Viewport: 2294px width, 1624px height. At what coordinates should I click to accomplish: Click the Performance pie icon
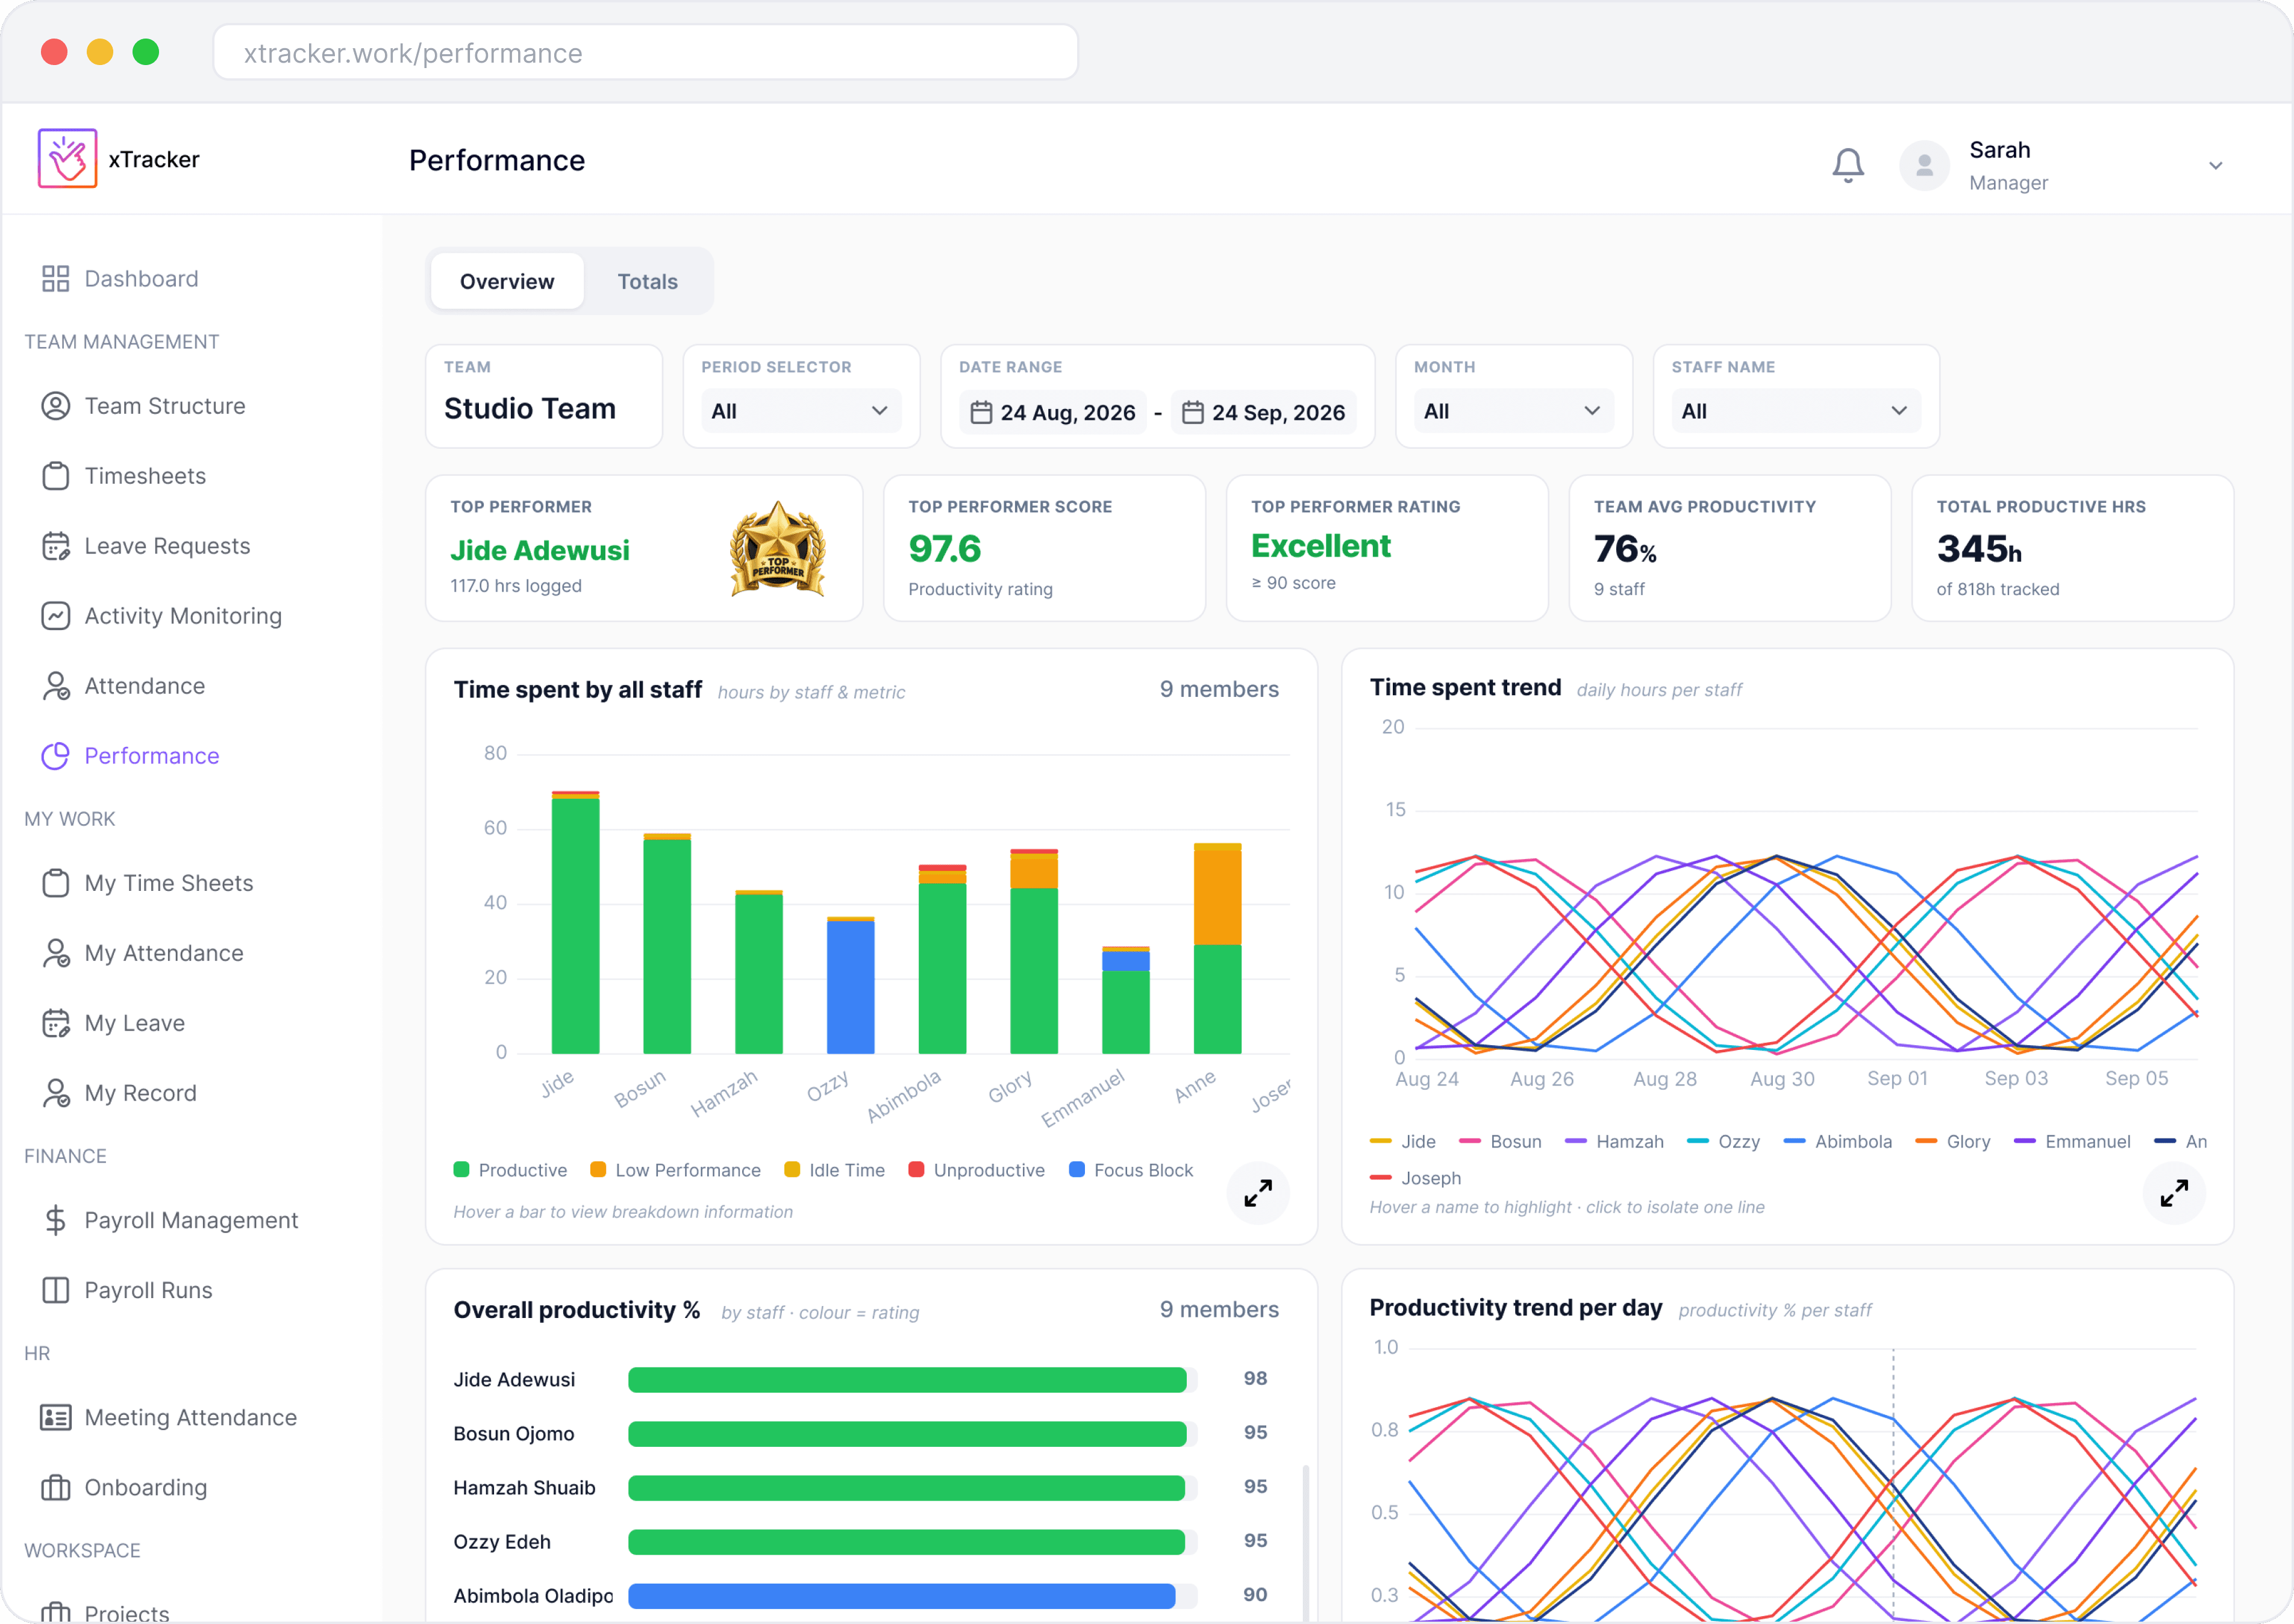tap(55, 756)
